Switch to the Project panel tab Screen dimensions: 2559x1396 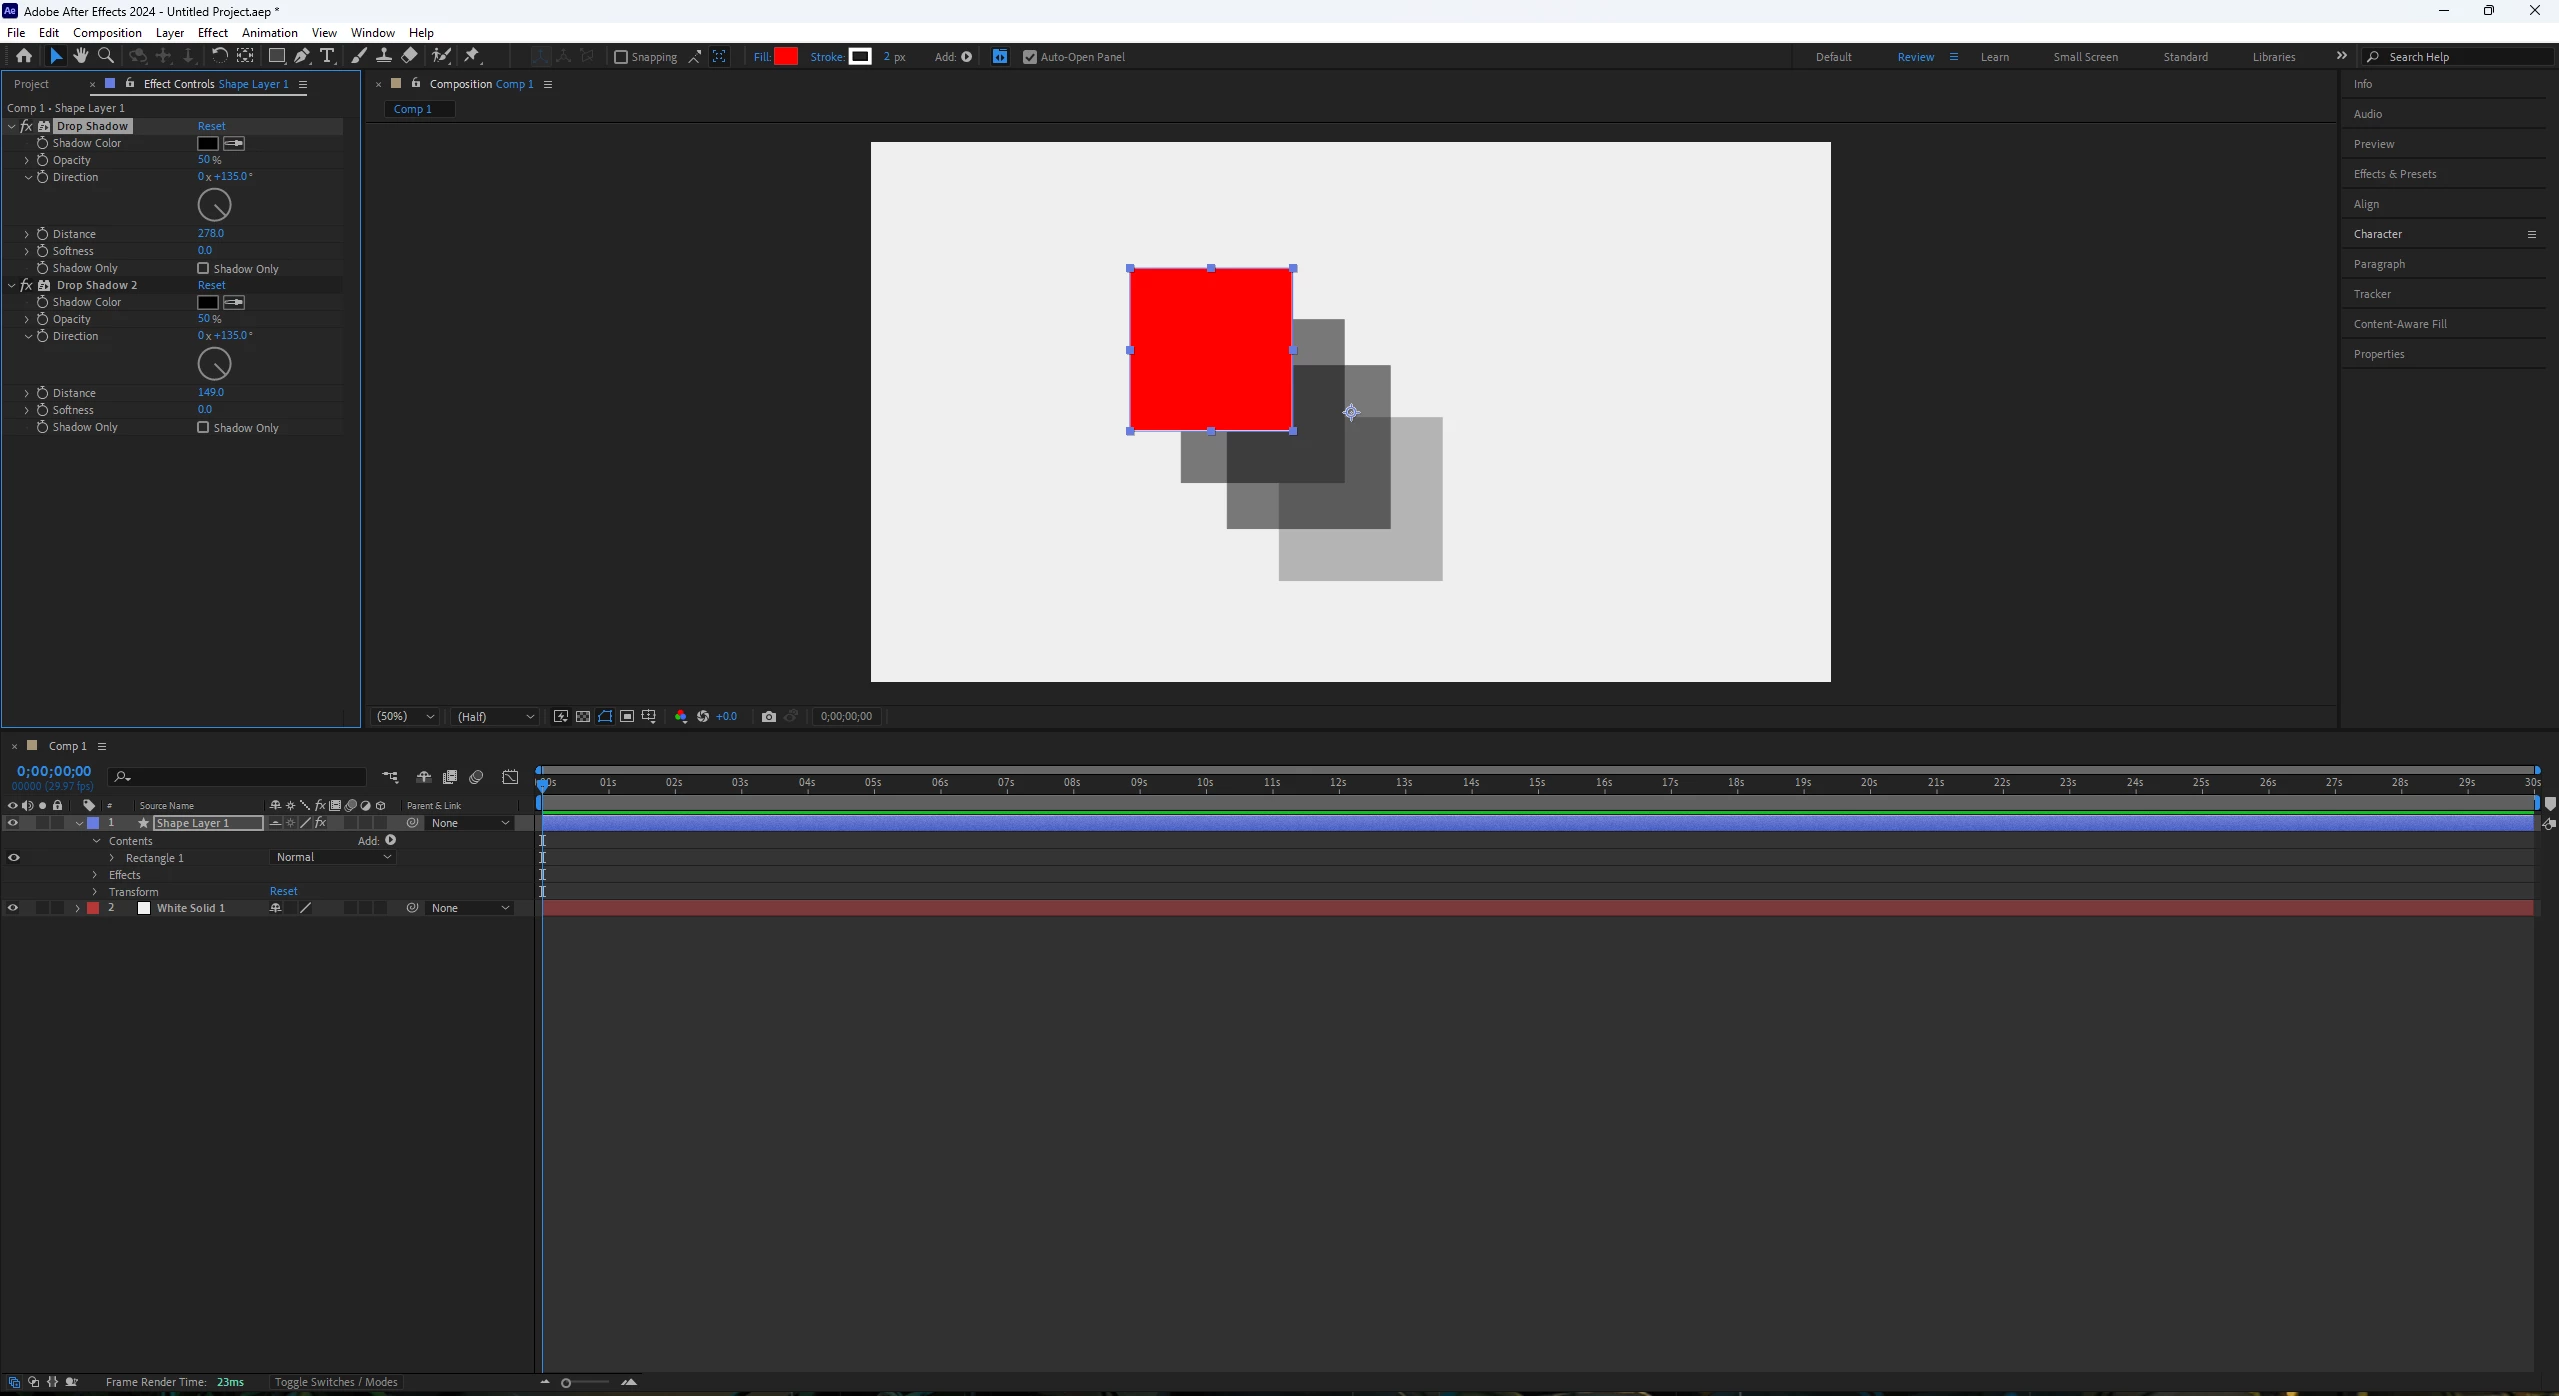pyautogui.click(x=32, y=84)
